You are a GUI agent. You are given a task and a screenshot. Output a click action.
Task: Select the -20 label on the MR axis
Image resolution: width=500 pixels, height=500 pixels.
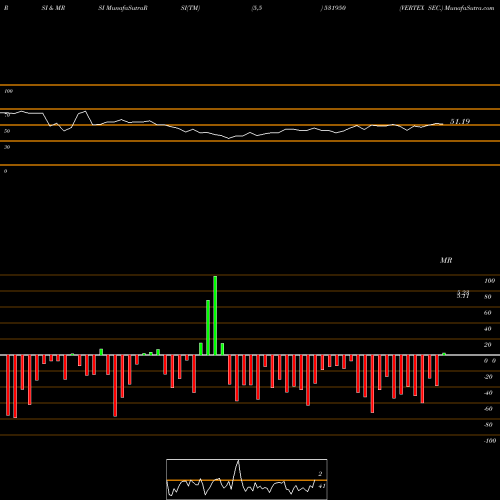(488, 377)
